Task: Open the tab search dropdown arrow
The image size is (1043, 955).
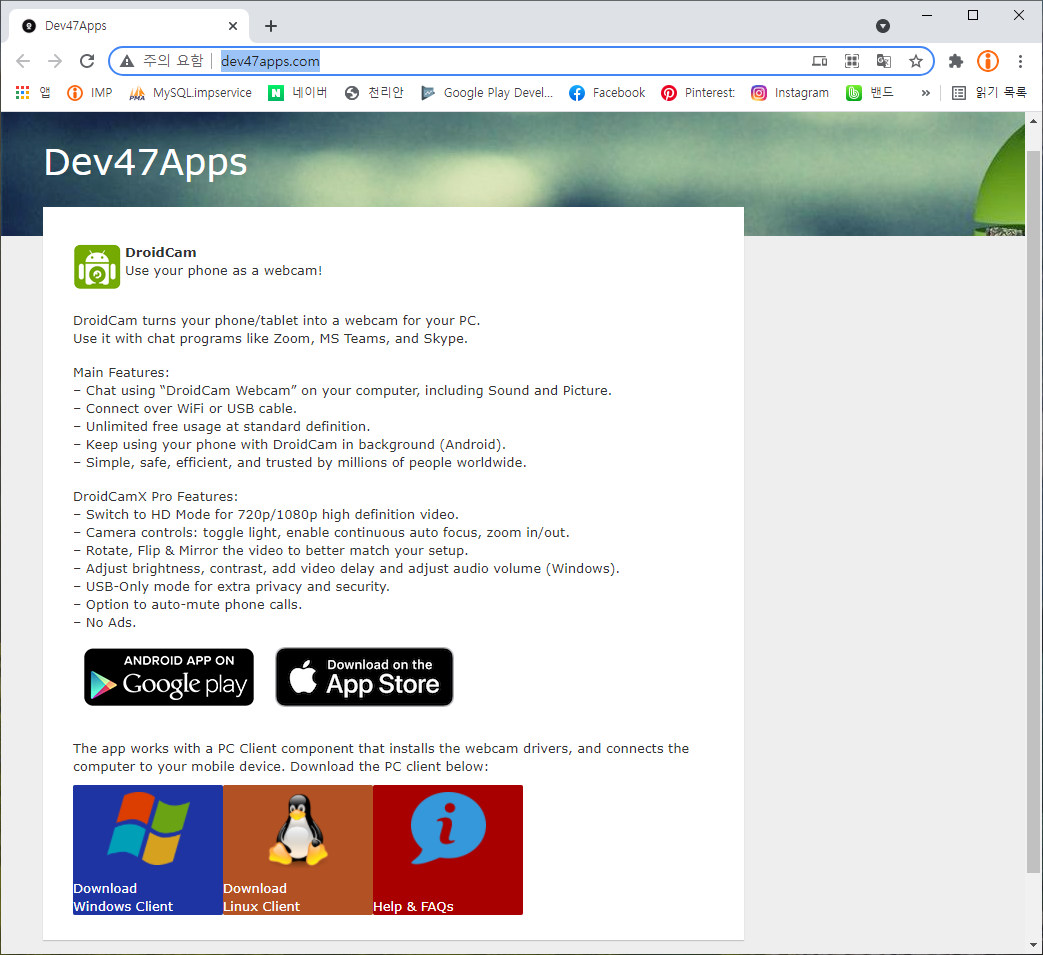Action: (x=883, y=26)
